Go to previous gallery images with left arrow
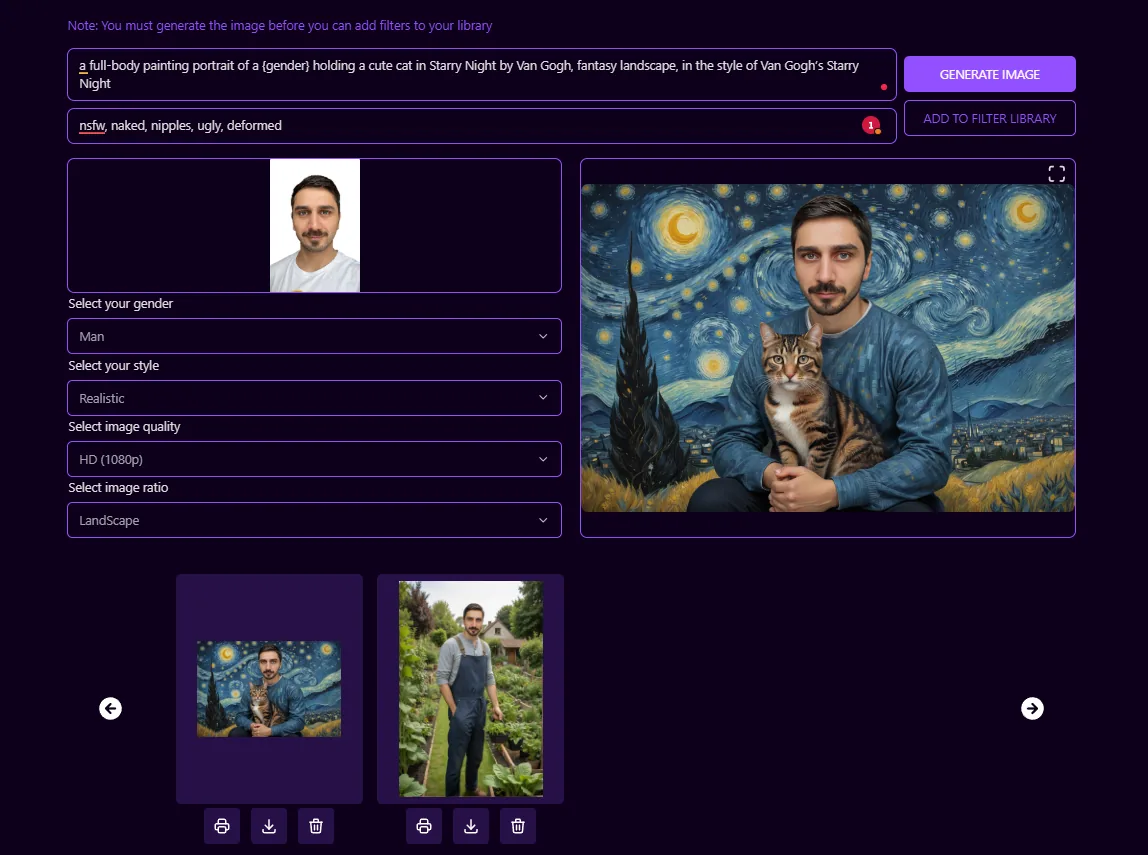This screenshot has height=855, width=1148. pyautogui.click(x=111, y=708)
